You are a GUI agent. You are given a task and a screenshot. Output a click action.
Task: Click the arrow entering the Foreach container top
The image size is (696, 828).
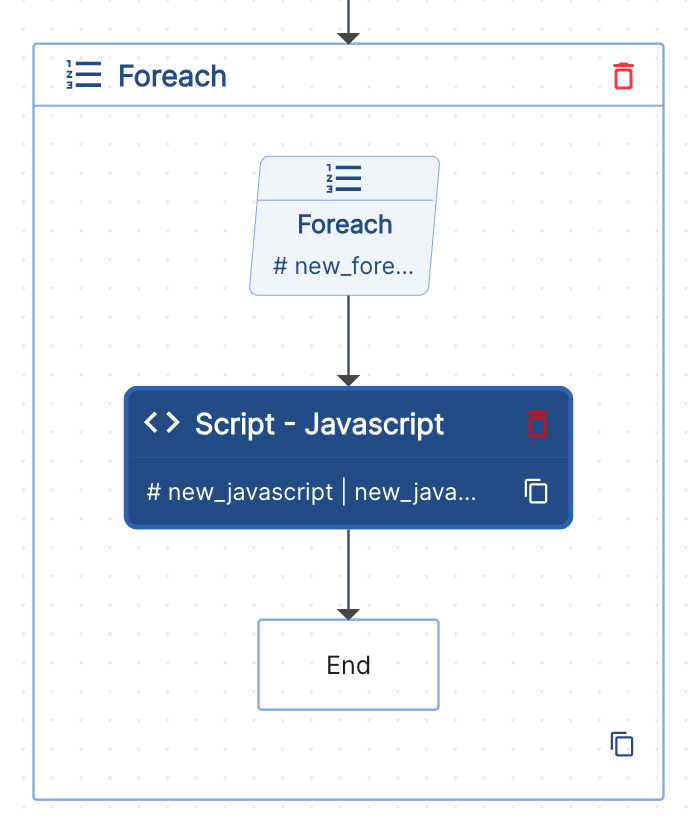[348, 22]
